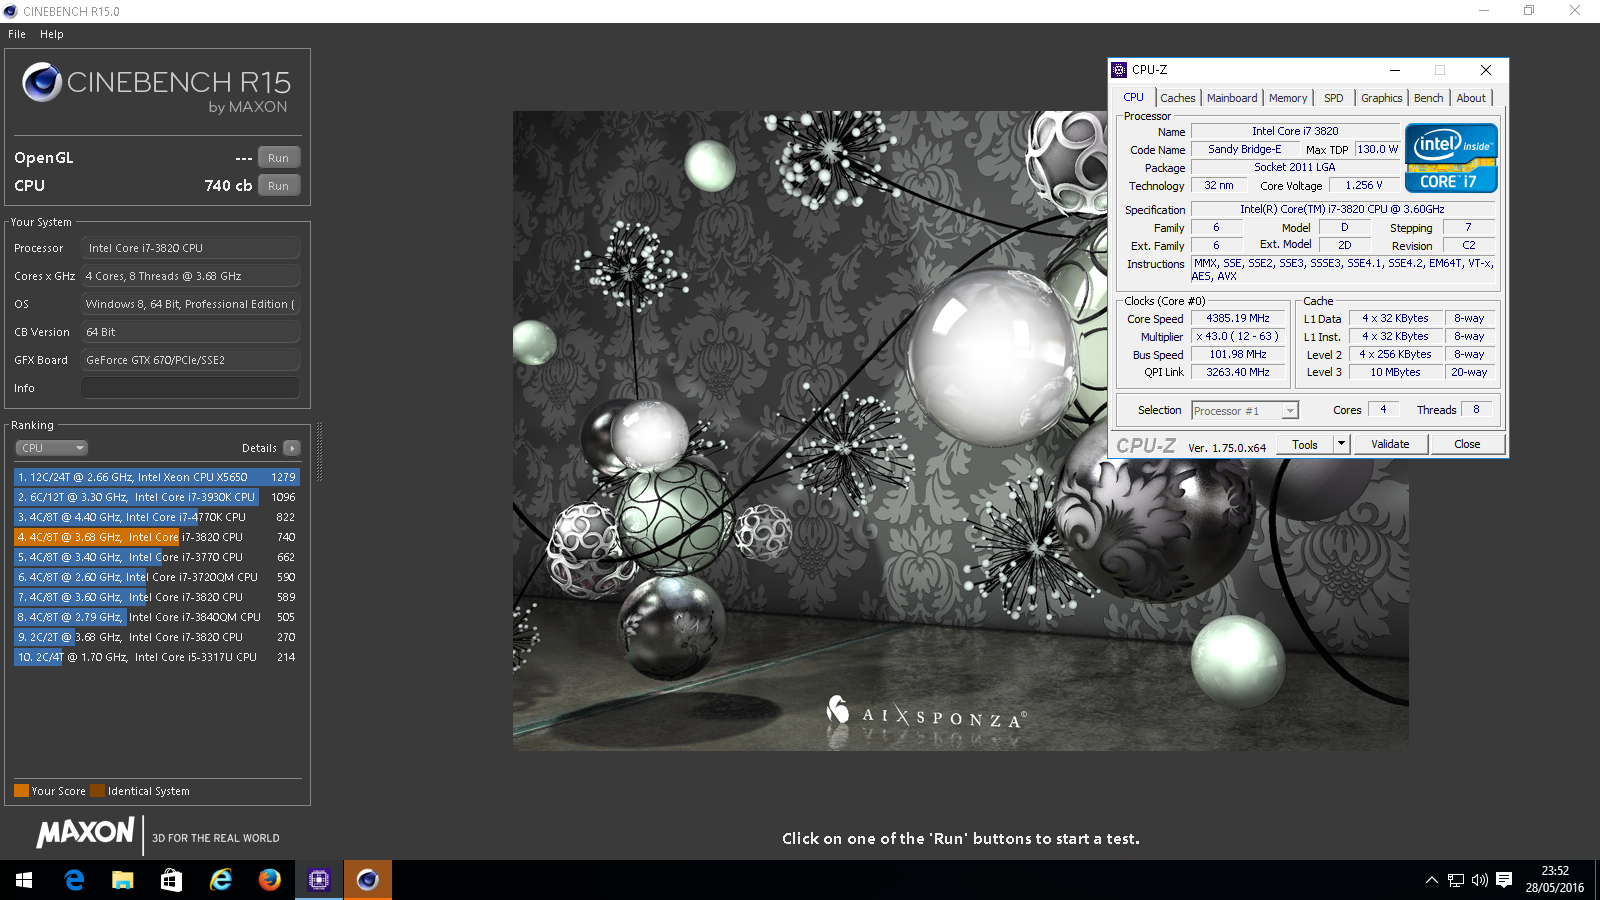Run the CPU benchmark
1600x900 pixels.
point(279,186)
